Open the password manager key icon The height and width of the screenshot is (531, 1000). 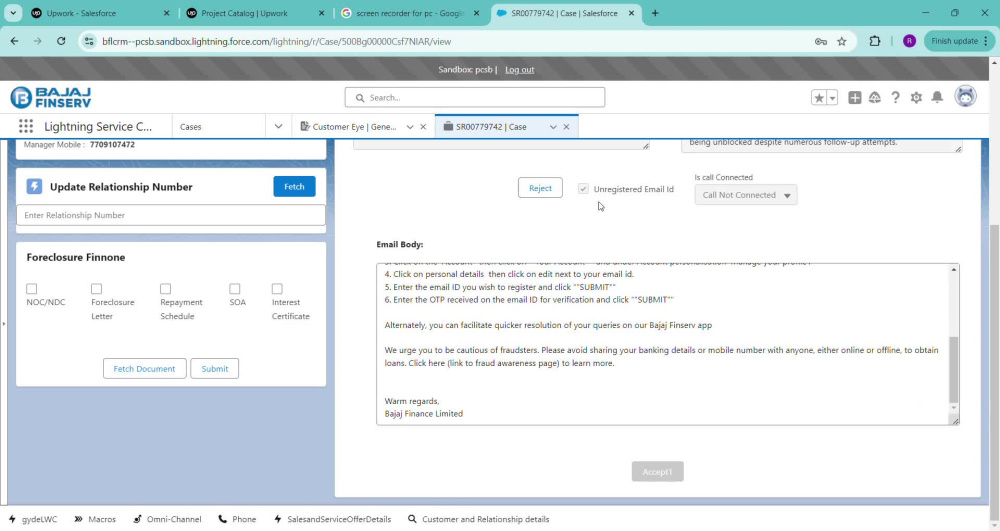821,41
